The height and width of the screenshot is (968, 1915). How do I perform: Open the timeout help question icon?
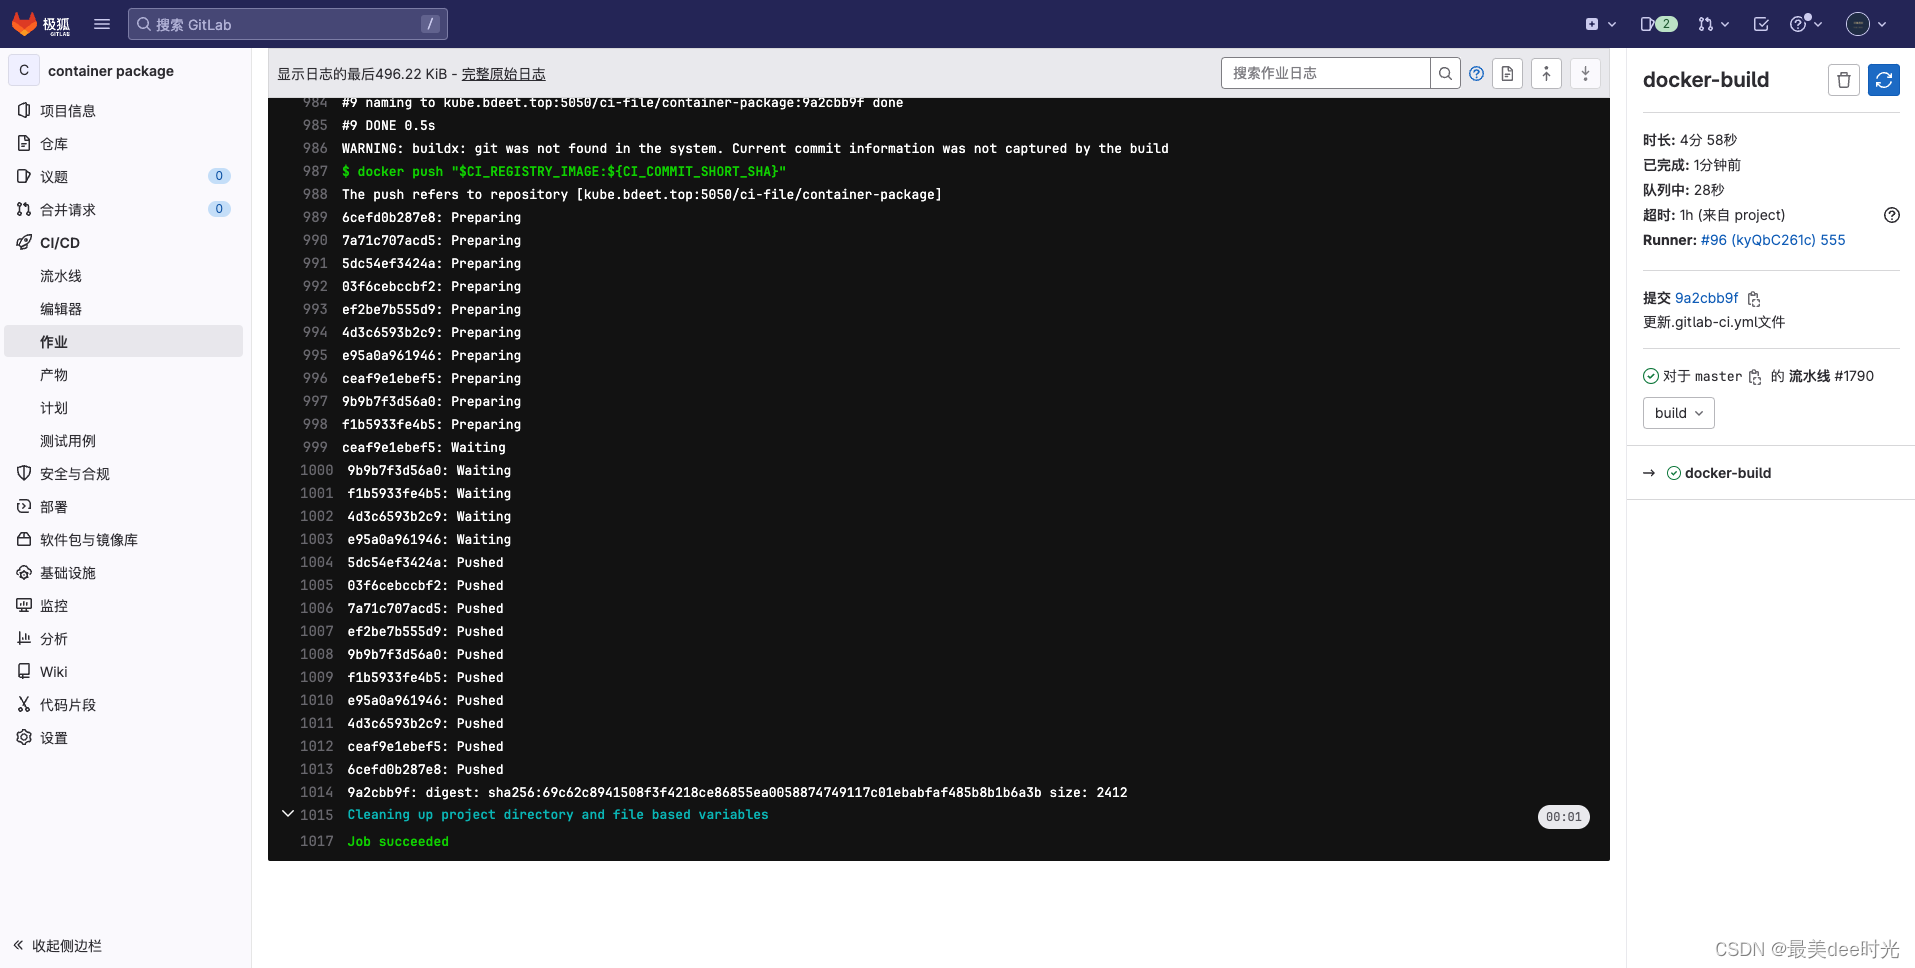point(1892,215)
